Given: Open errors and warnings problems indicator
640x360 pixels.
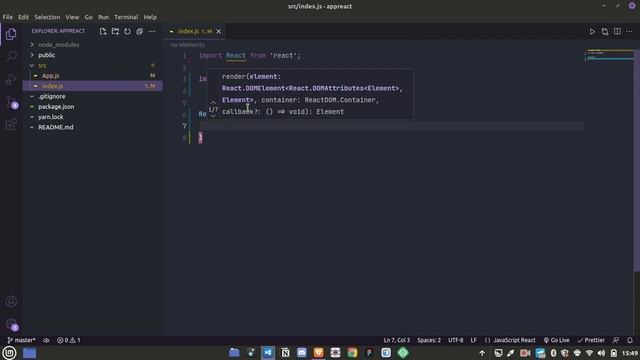Looking at the screenshot, I should [69, 340].
